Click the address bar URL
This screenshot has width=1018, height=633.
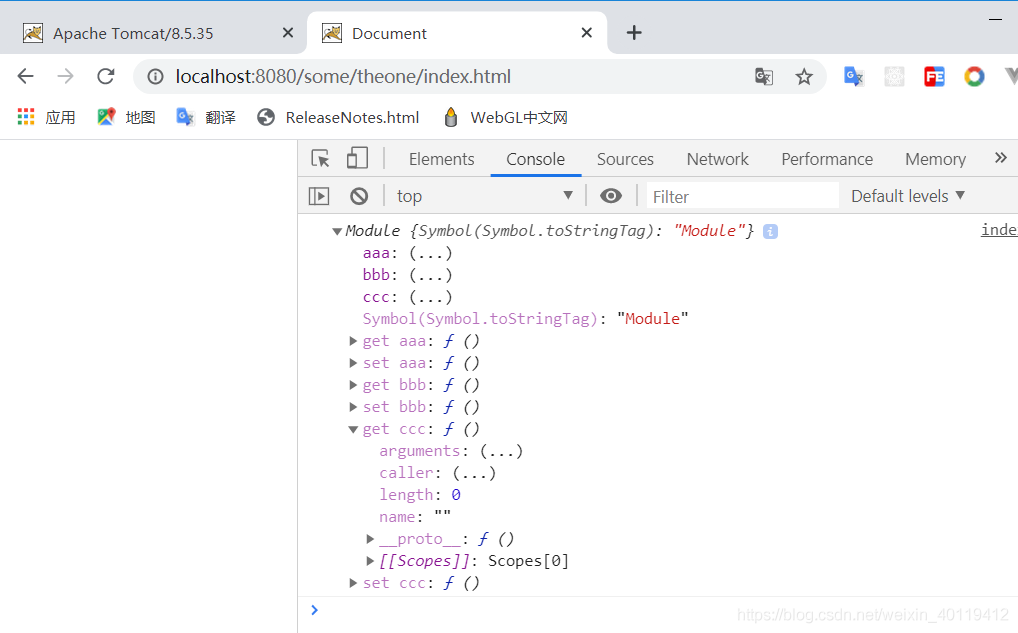(343, 77)
